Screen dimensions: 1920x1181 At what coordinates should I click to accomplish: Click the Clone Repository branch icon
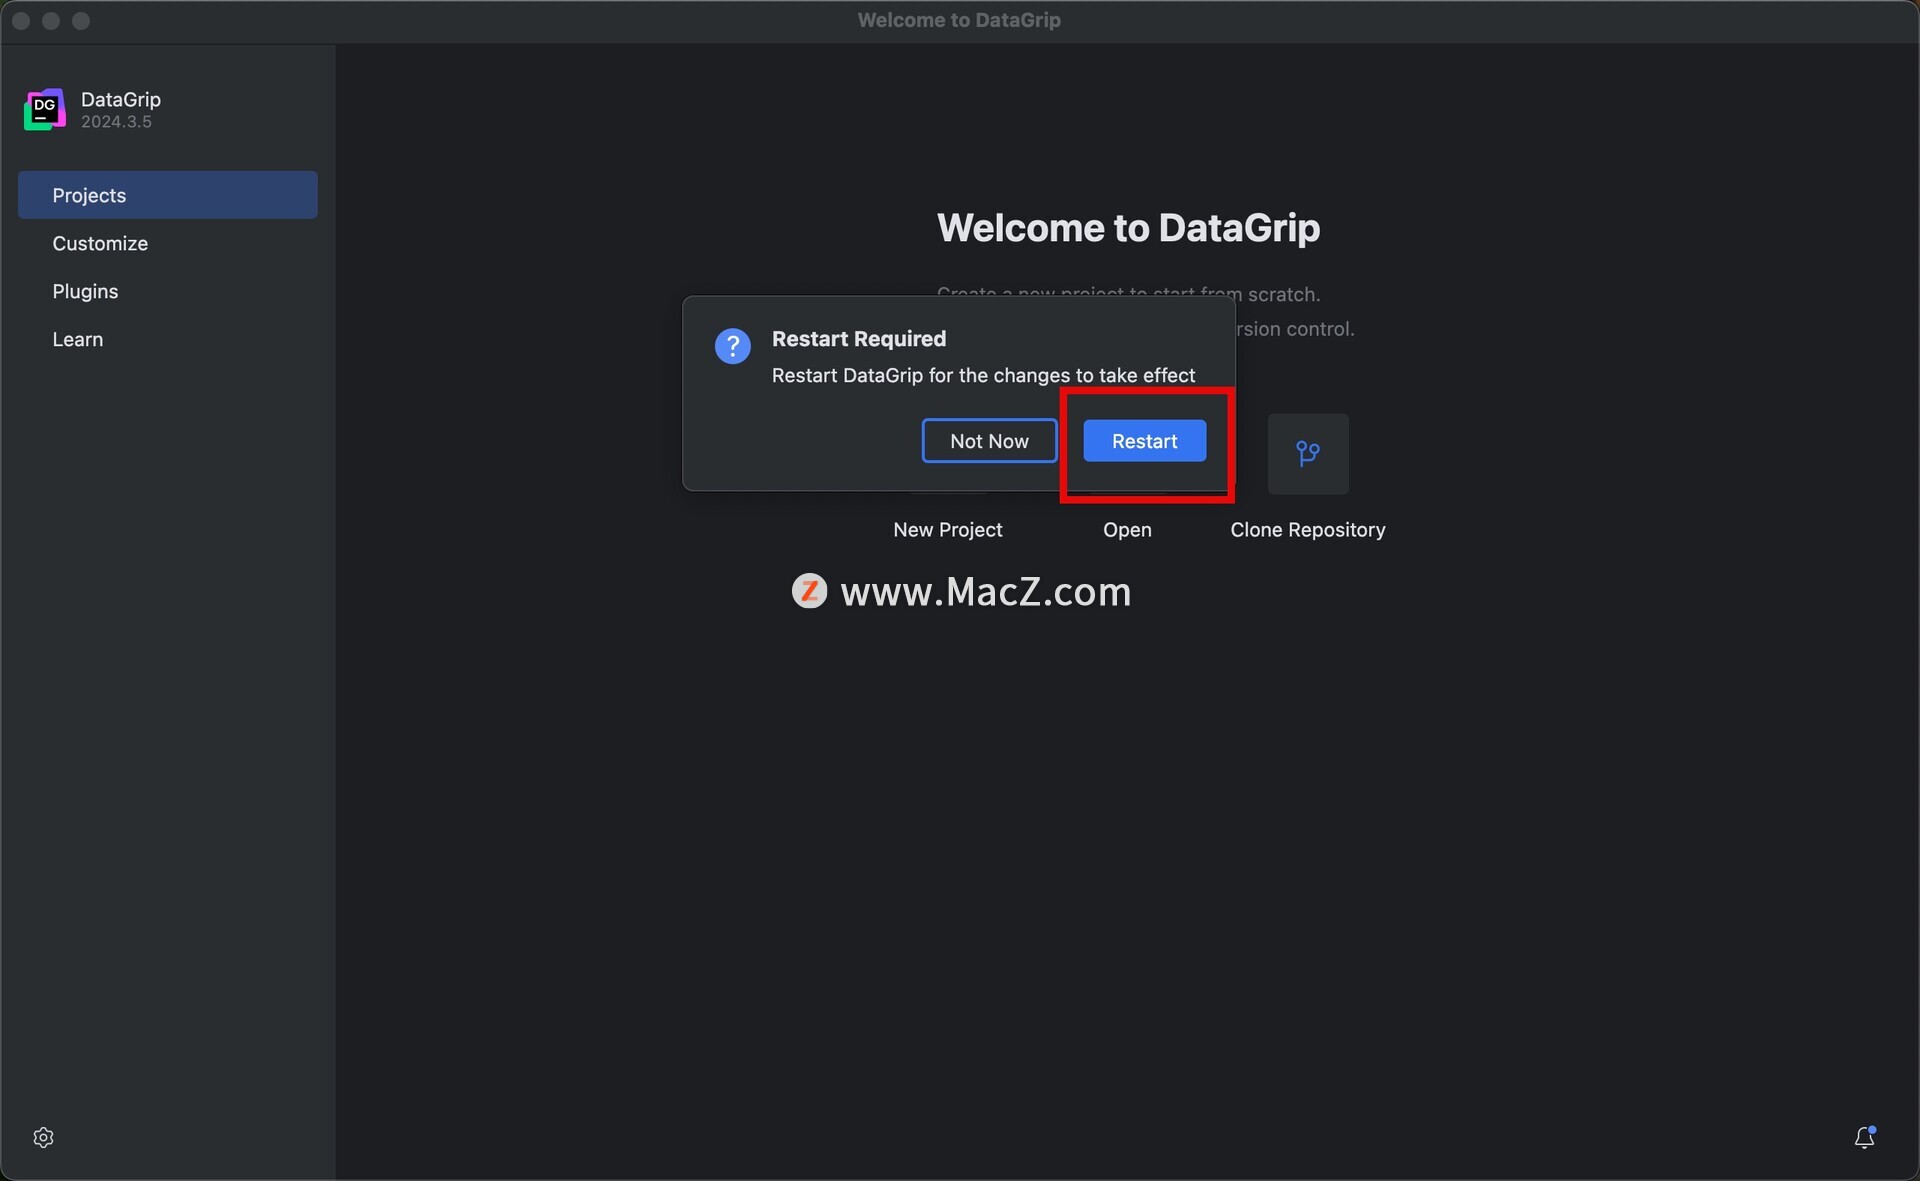(x=1308, y=454)
